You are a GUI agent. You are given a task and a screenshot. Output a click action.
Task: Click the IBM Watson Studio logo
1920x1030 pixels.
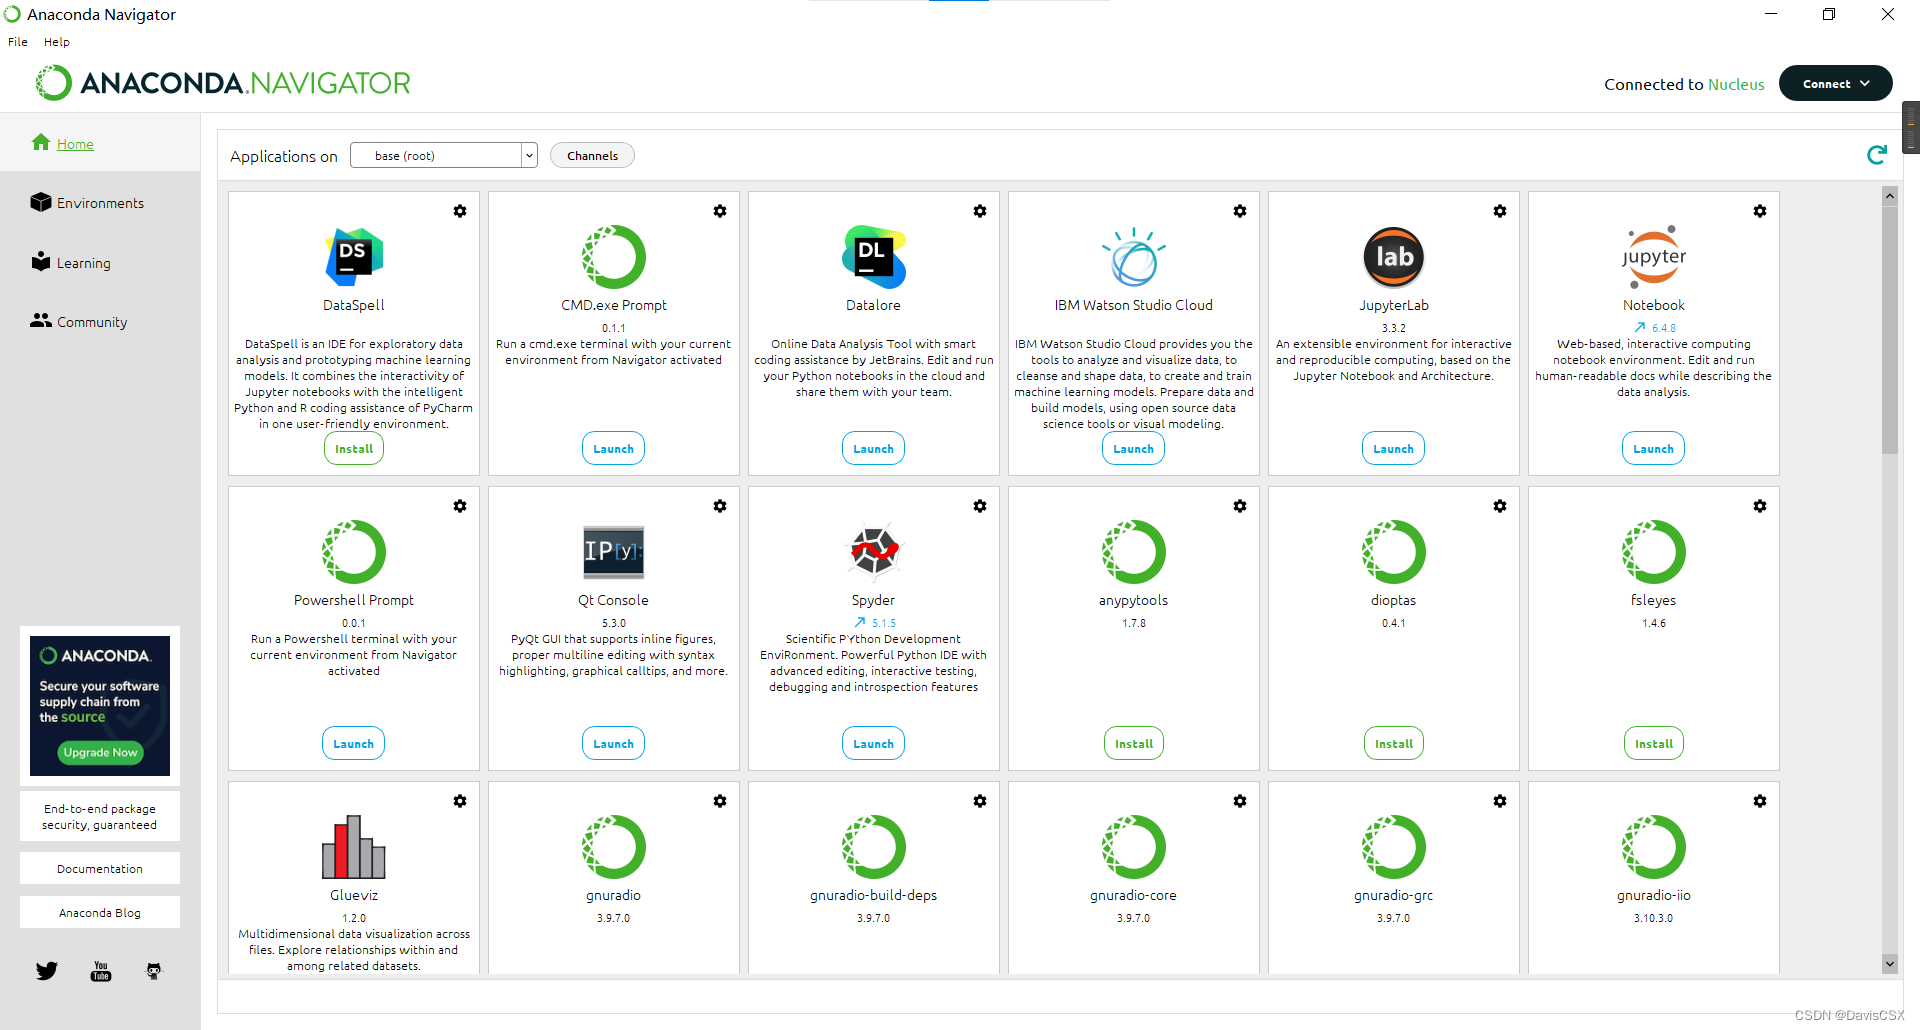(x=1134, y=257)
